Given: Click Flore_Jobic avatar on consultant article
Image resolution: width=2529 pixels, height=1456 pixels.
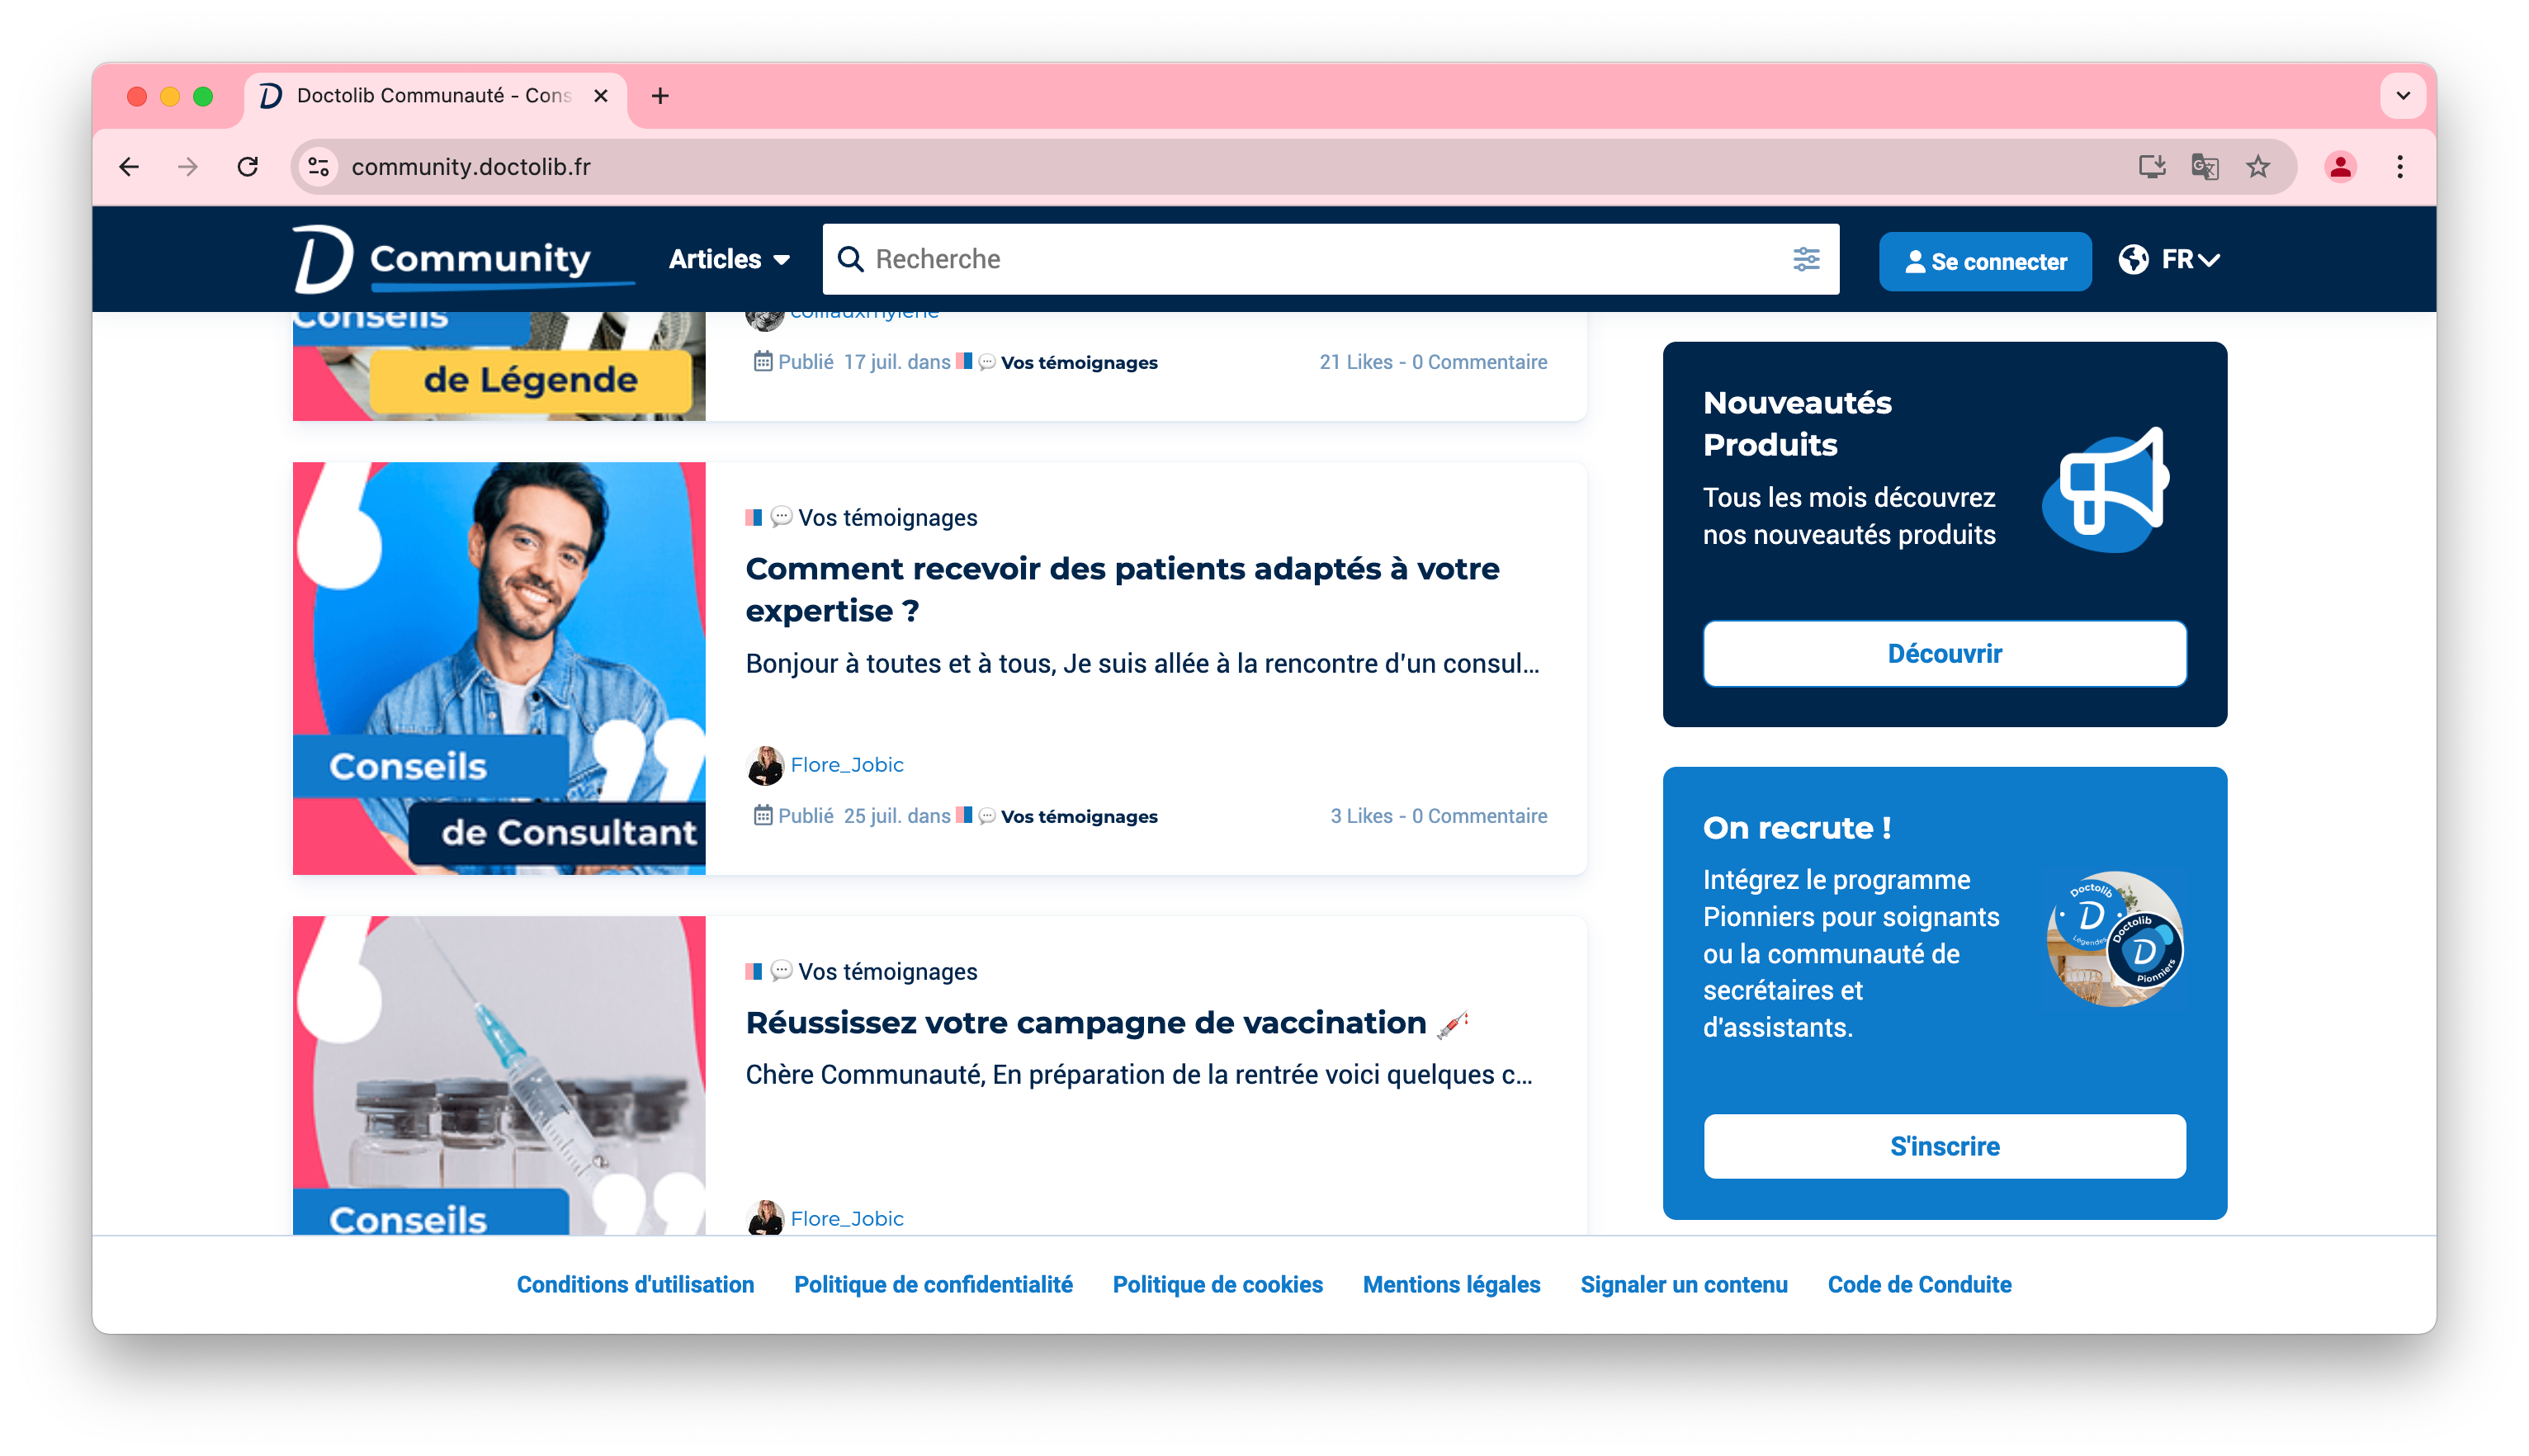Looking at the screenshot, I should point(765,765).
